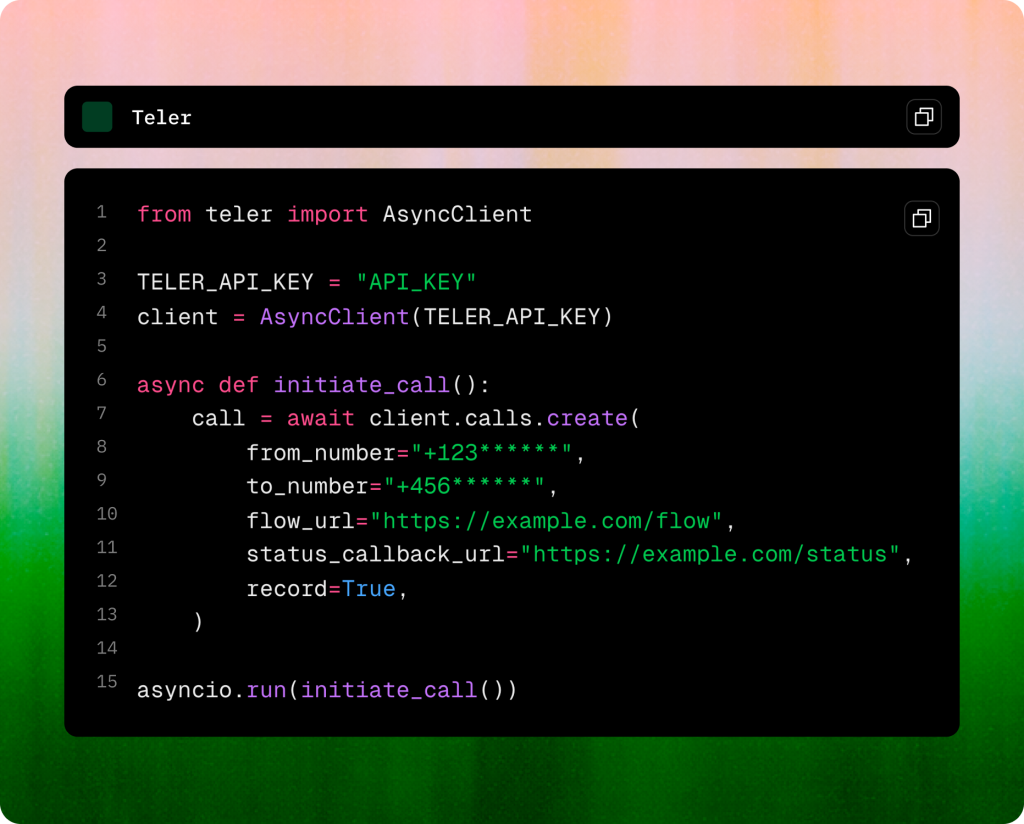This screenshot has height=824, width=1024.
Task: Click the copy icon in the Teler header bar
Action: (923, 117)
